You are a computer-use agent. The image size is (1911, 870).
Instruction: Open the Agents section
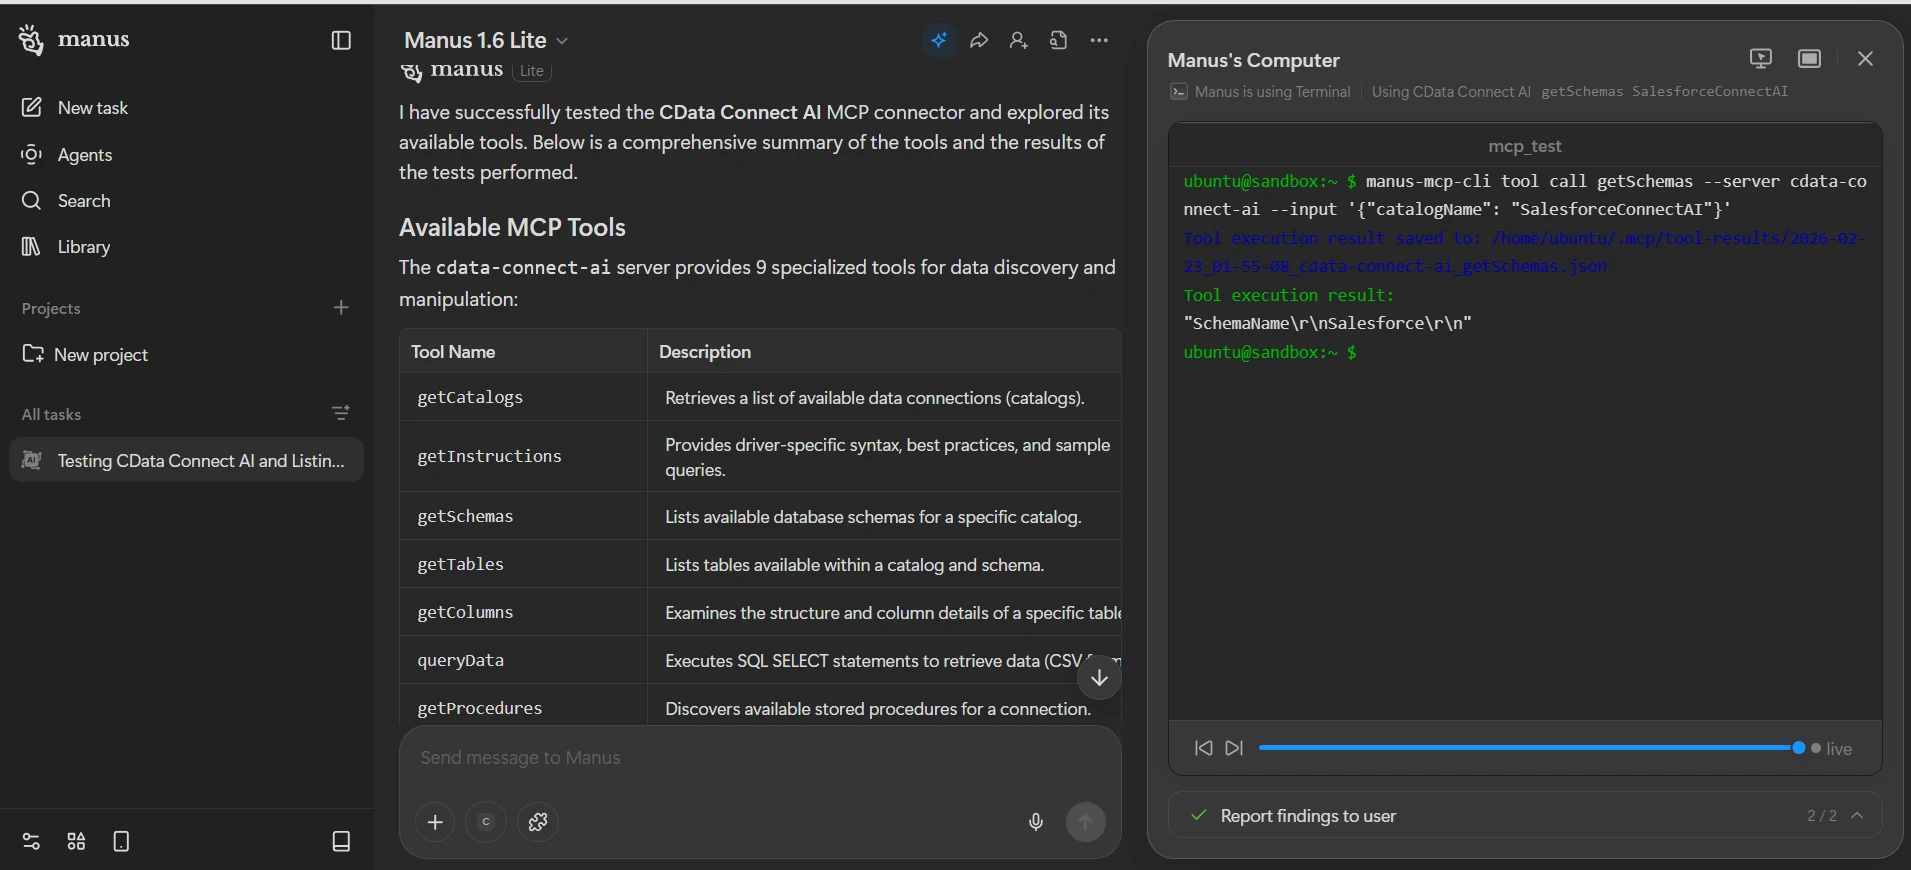coord(84,154)
